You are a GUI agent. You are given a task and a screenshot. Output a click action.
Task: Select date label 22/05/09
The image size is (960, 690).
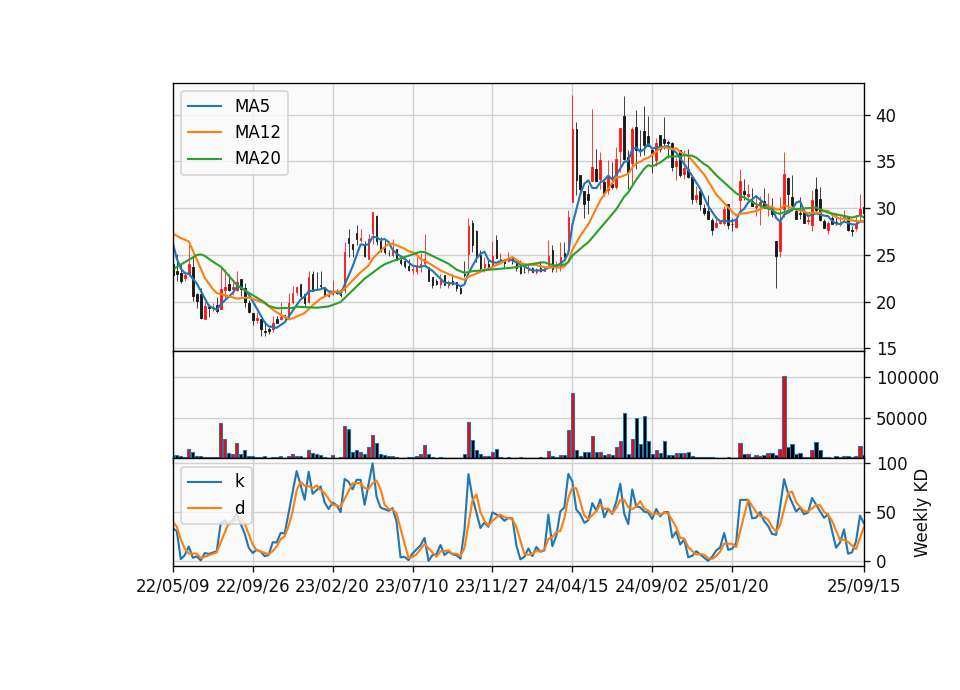pyautogui.click(x=173, y=586)
